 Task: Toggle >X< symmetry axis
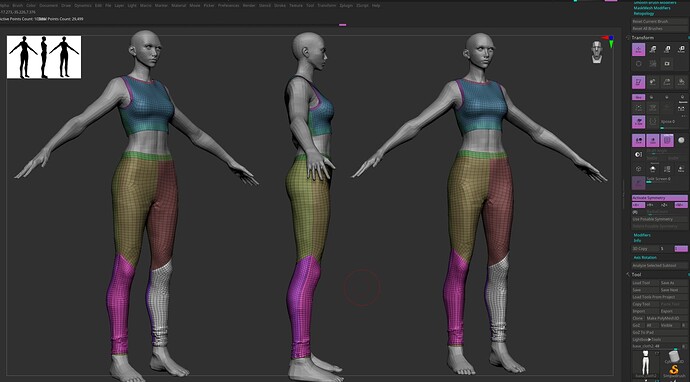point(639,205)
